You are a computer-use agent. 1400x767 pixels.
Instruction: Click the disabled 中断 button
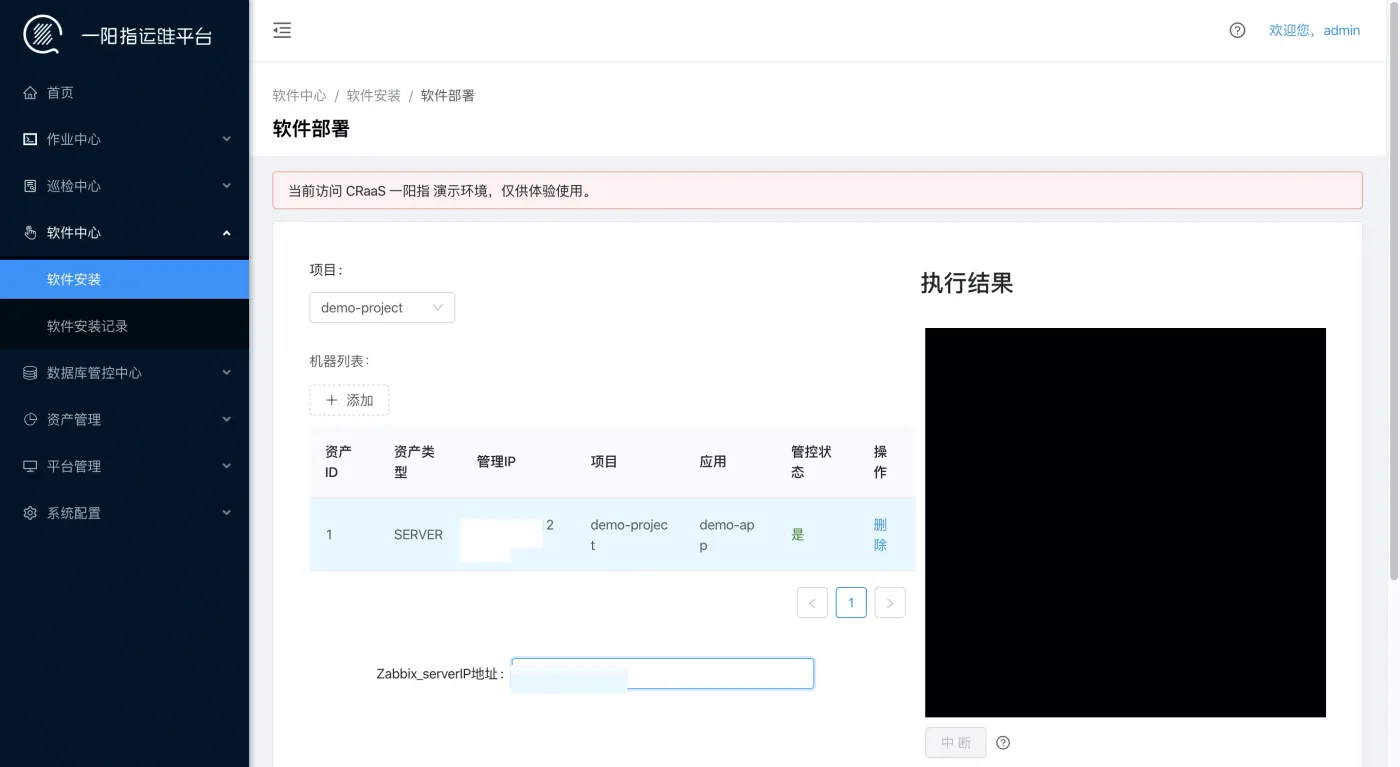956,743
